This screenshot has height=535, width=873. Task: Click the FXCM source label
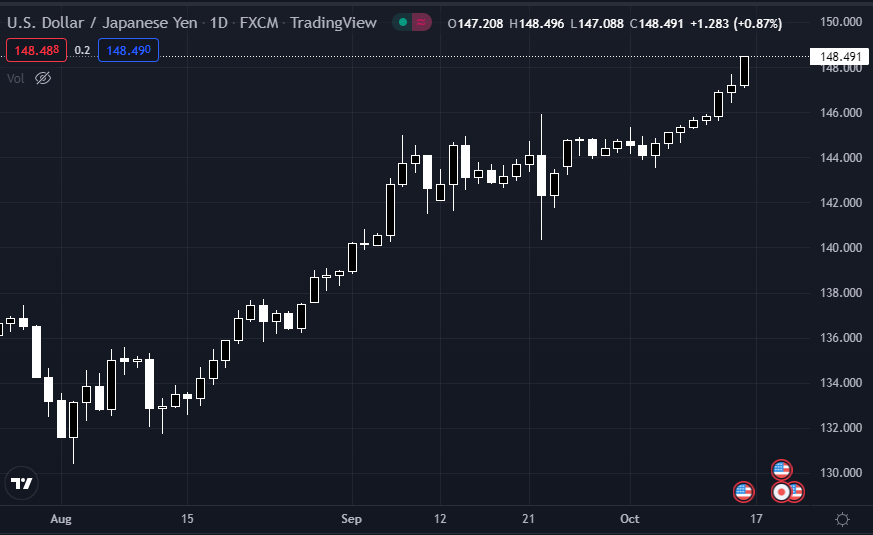(x=259, y=23)
